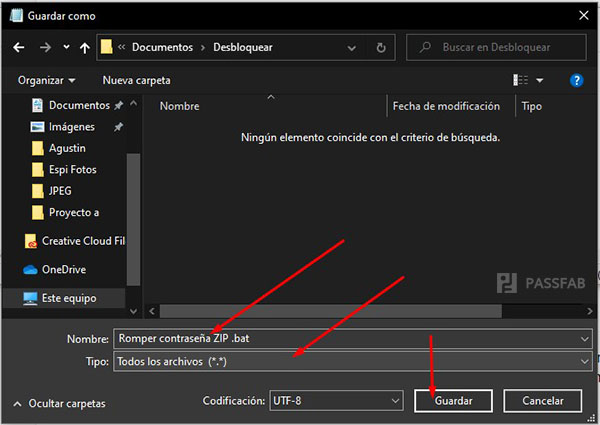Open the Agustin folder in sidebar
Screen dimensions: 600x425
67,148
